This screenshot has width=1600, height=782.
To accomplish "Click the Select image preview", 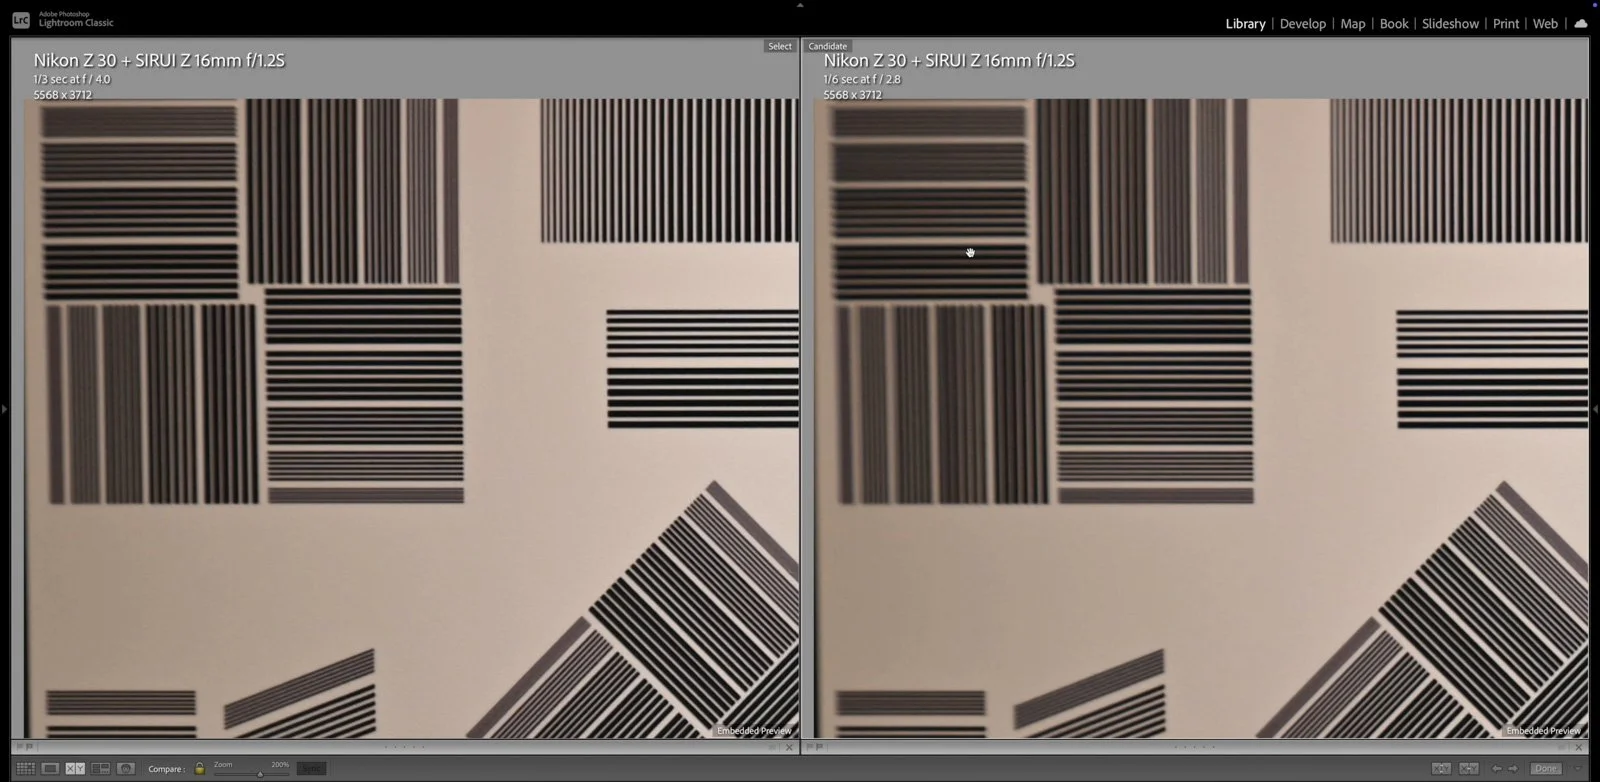I will point(411,418).
